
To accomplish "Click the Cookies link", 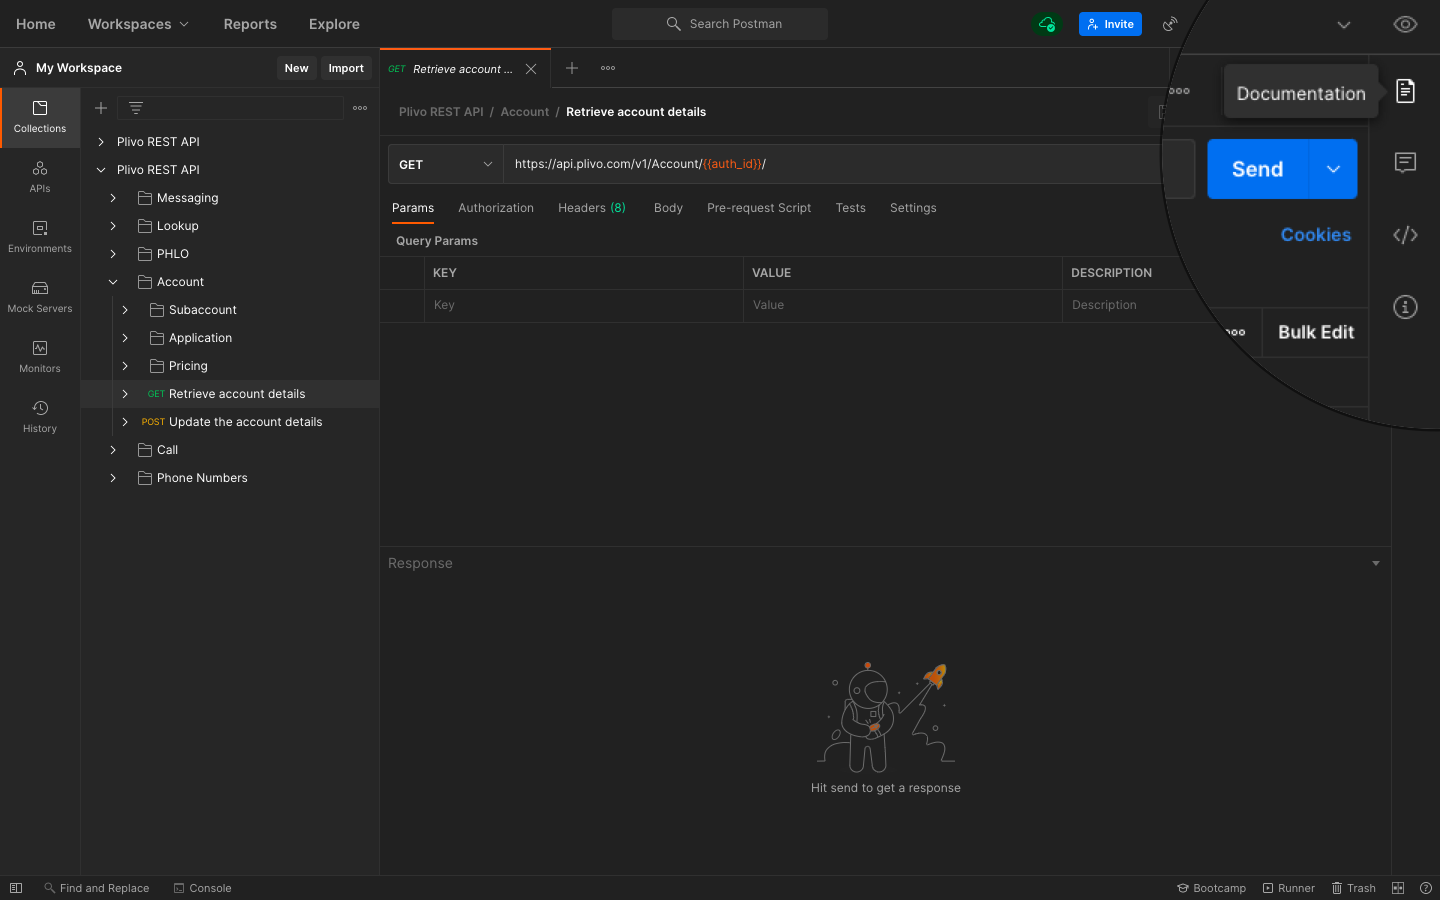I will click(x=1315, y=235).
